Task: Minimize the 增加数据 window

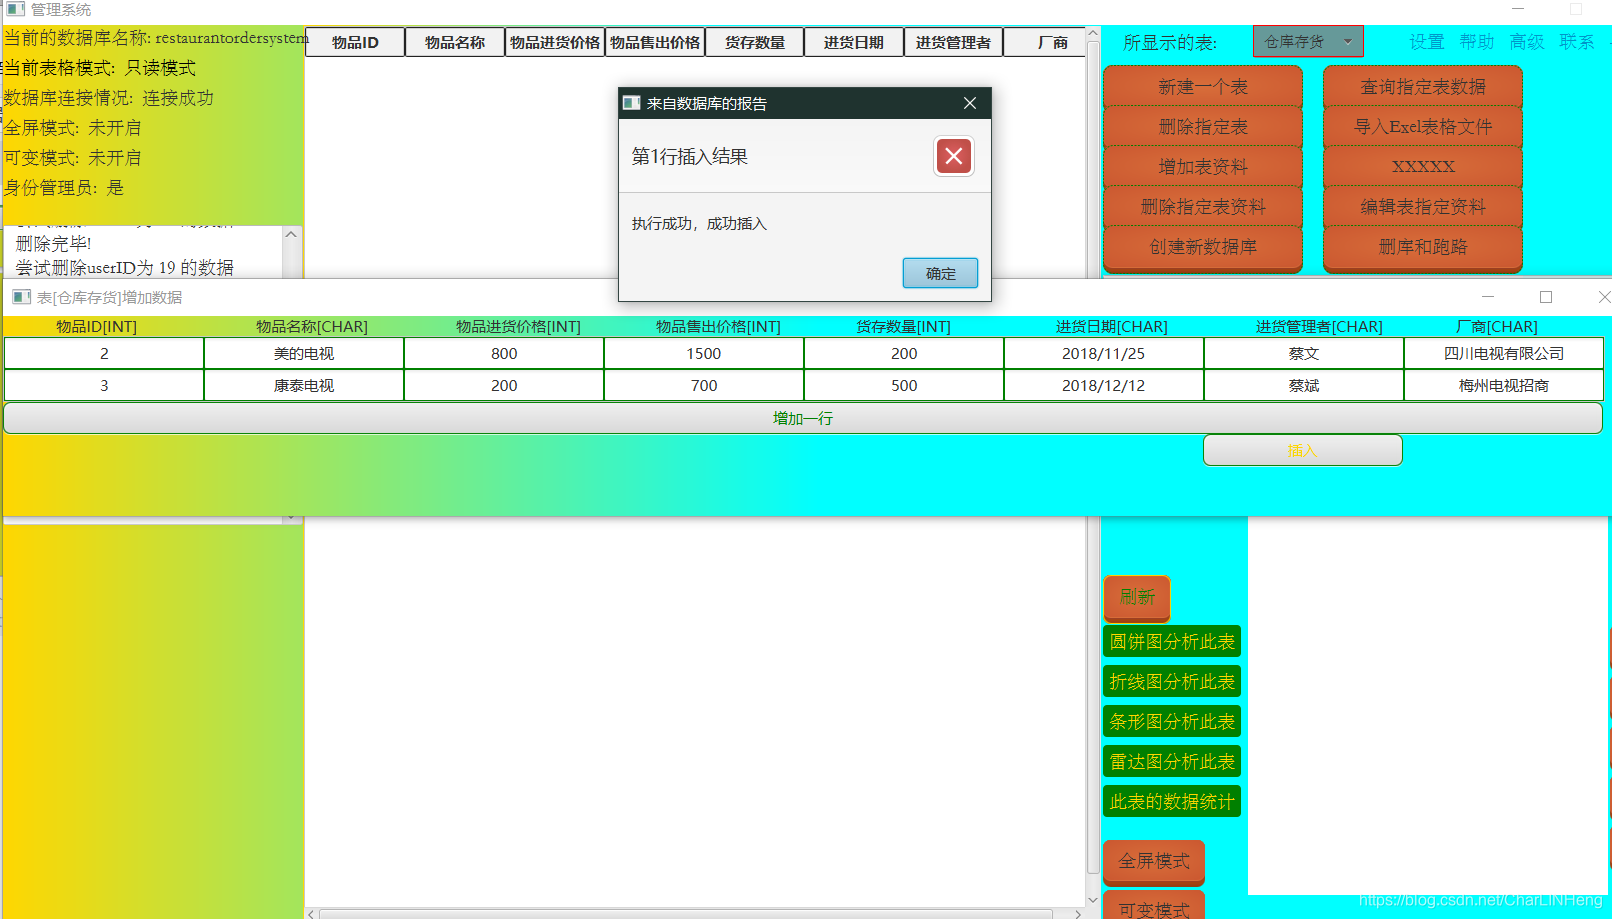Action: (x=1488, y=297)
